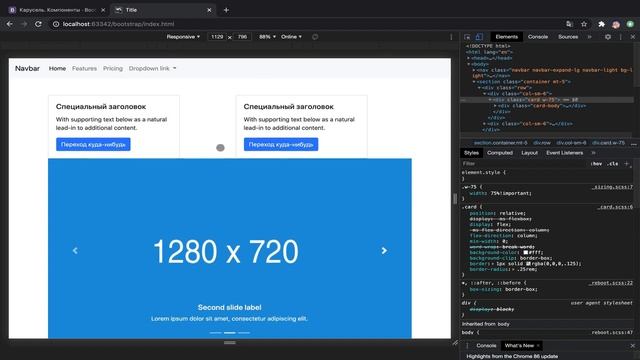Switch to the Elements panel tab

(507, 37)
